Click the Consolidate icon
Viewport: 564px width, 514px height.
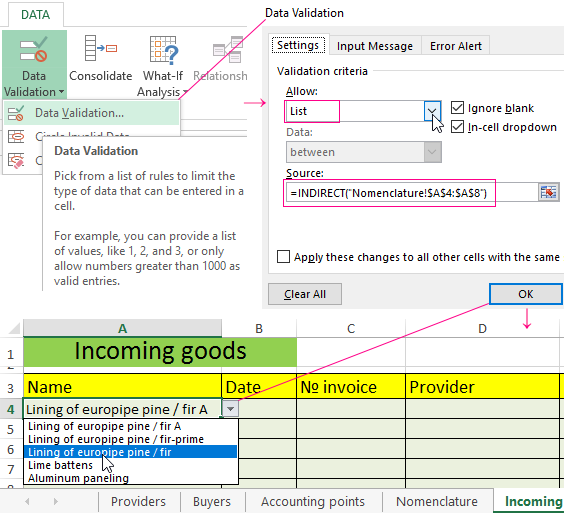point(101,48)
